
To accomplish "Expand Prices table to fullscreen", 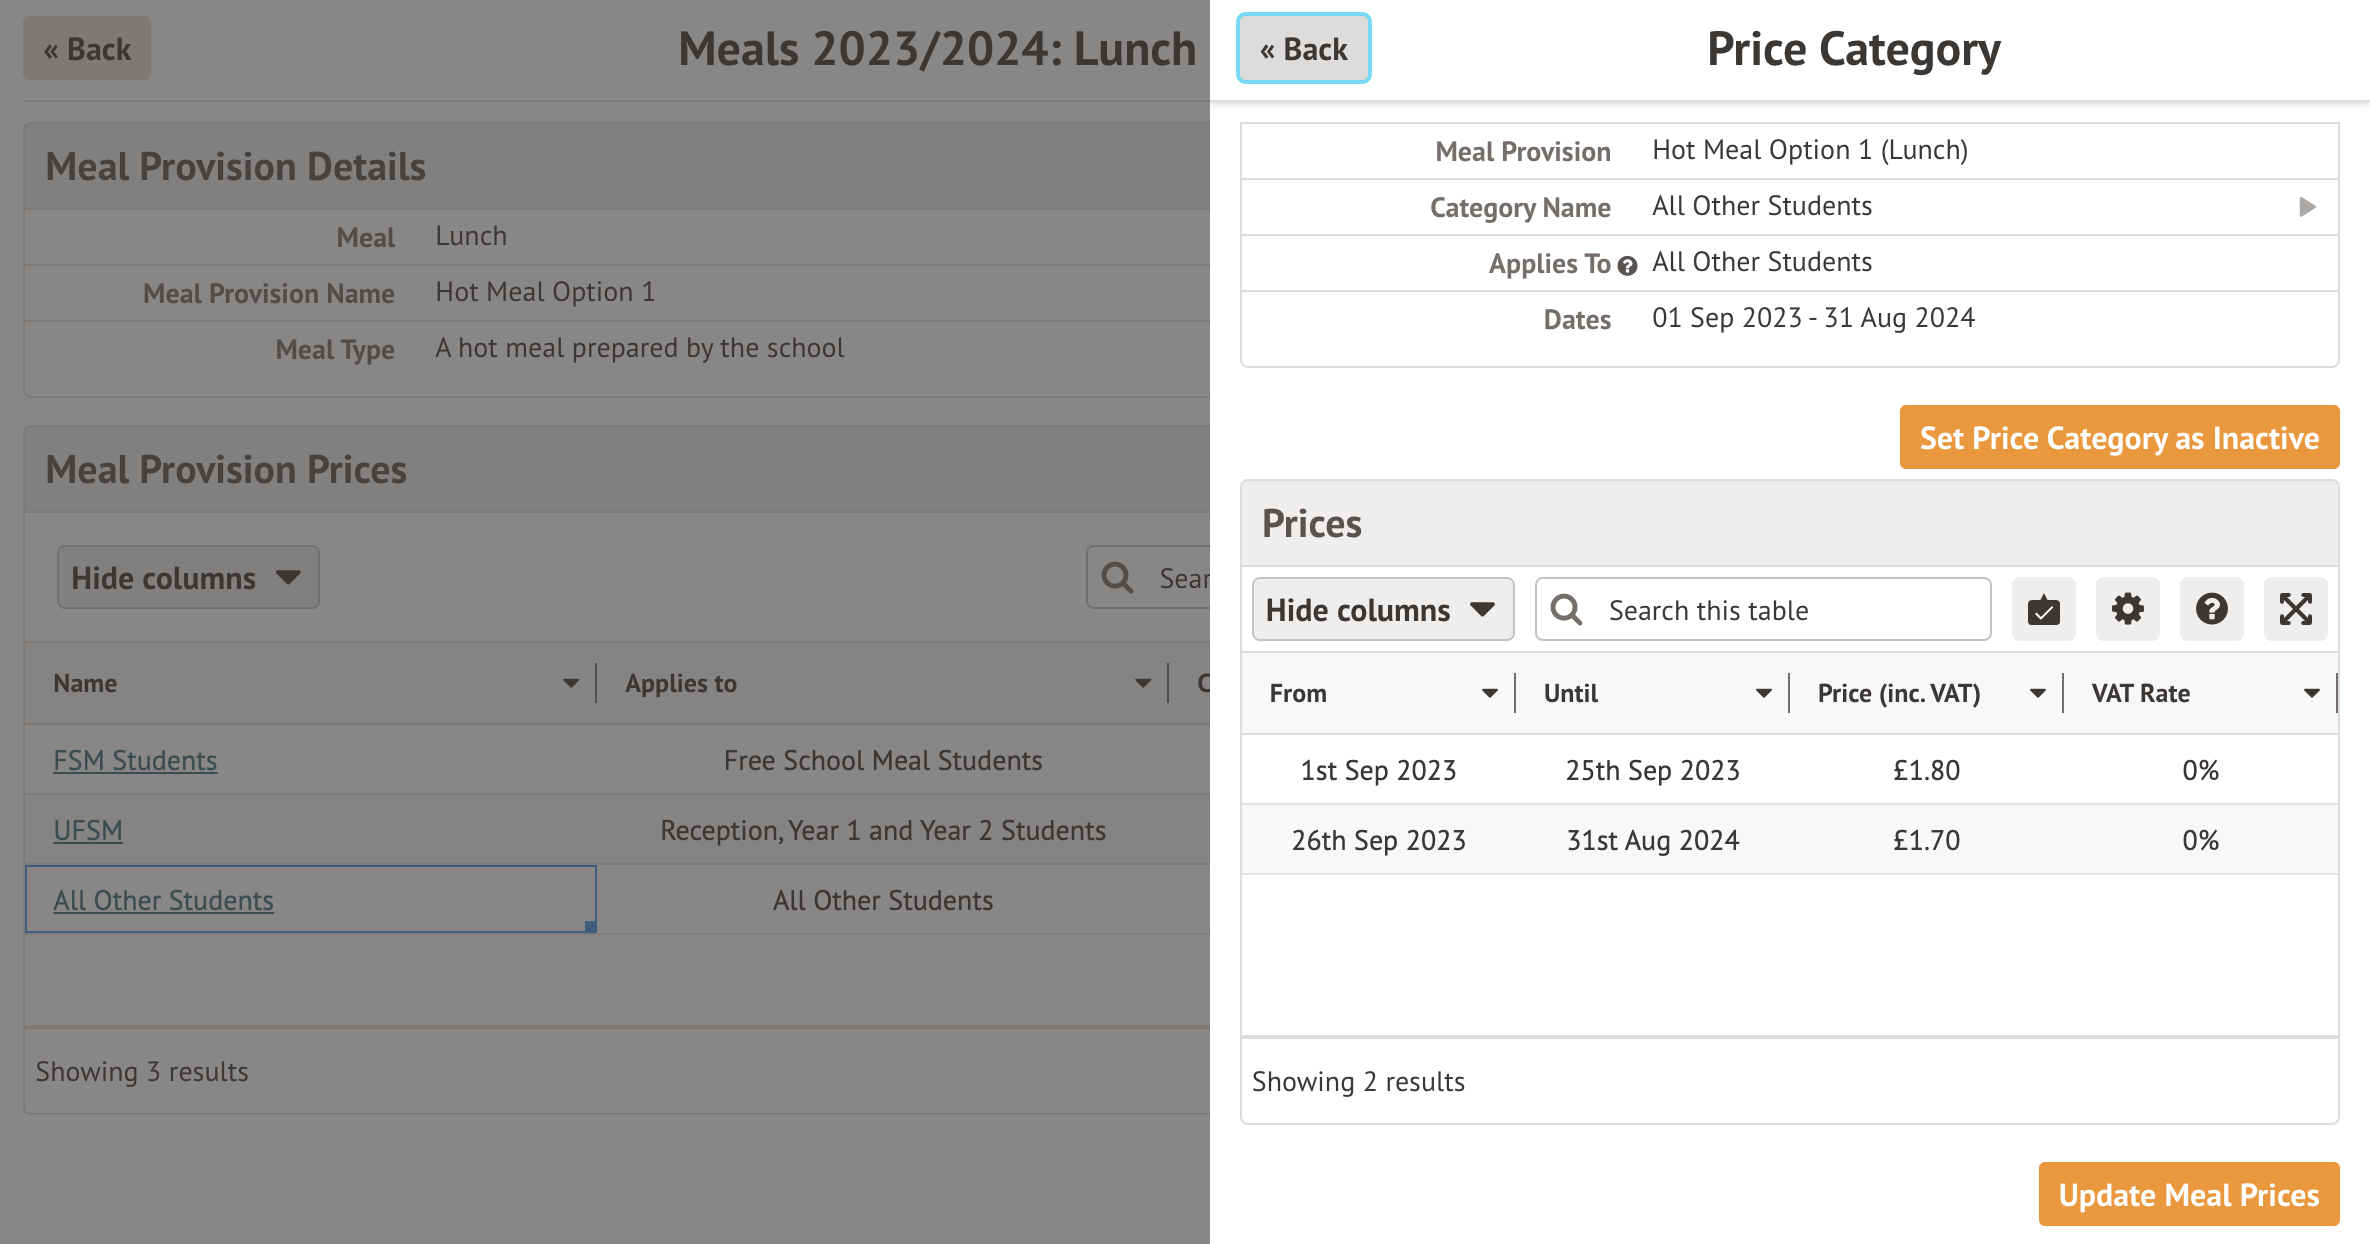I will tap(2295, 609).
